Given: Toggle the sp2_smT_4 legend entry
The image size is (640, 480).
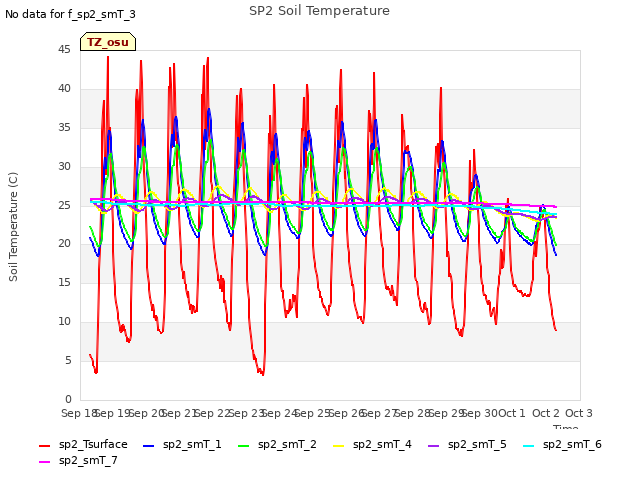Looking at the screenshot, I should 372,444.
